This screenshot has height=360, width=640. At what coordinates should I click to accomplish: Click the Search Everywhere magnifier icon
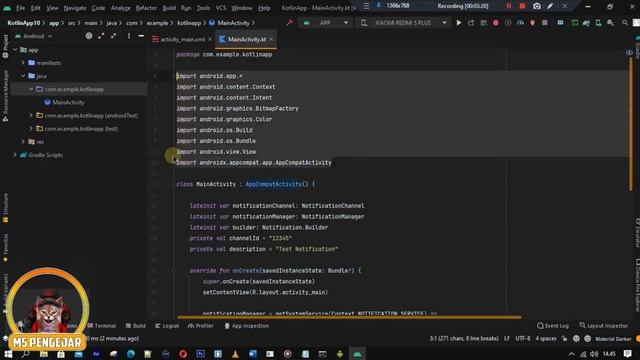click(x=625, y=23)
